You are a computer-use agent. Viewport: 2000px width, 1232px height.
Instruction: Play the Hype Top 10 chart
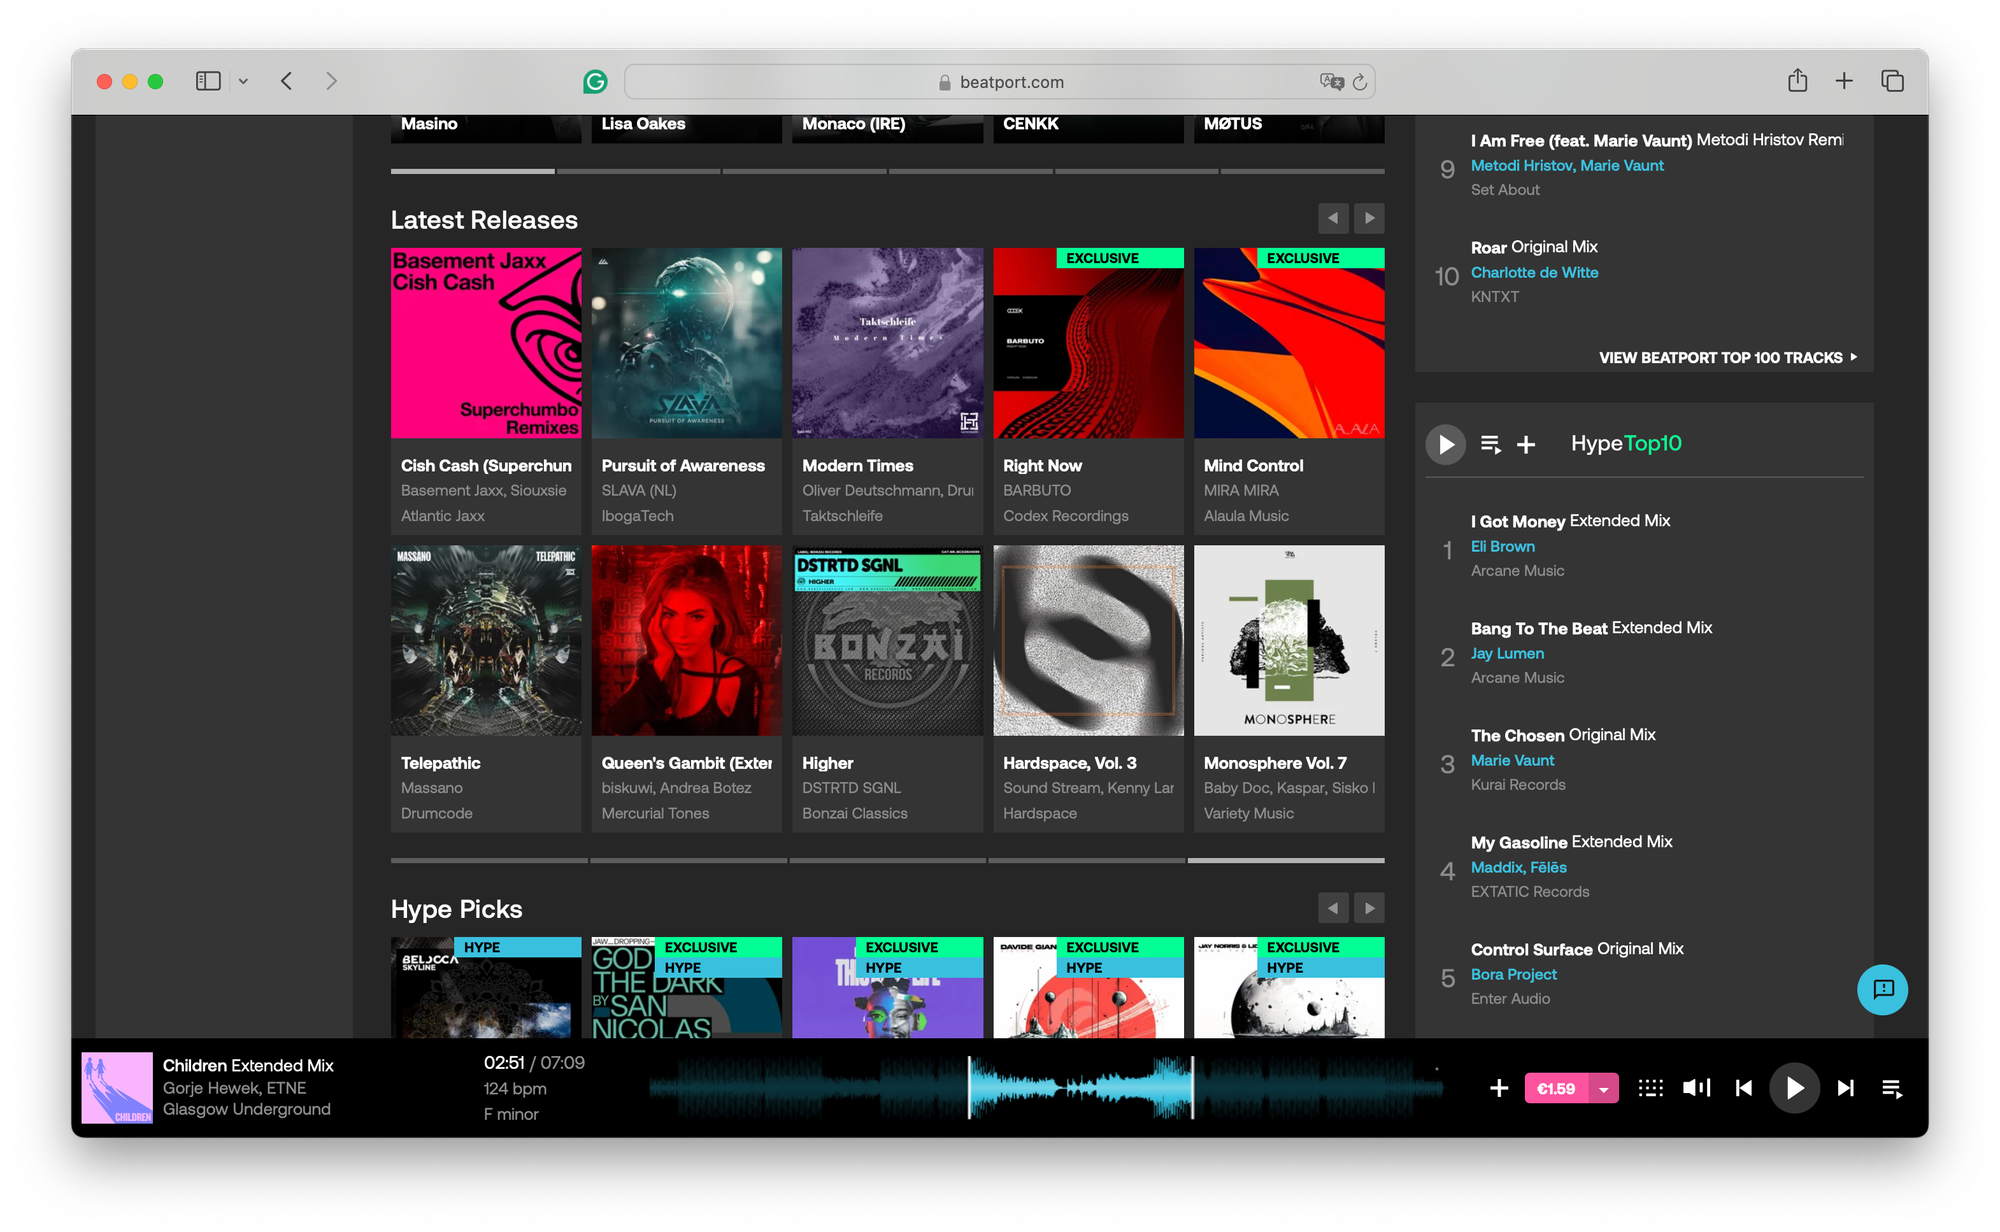(x=1445, y=444)
